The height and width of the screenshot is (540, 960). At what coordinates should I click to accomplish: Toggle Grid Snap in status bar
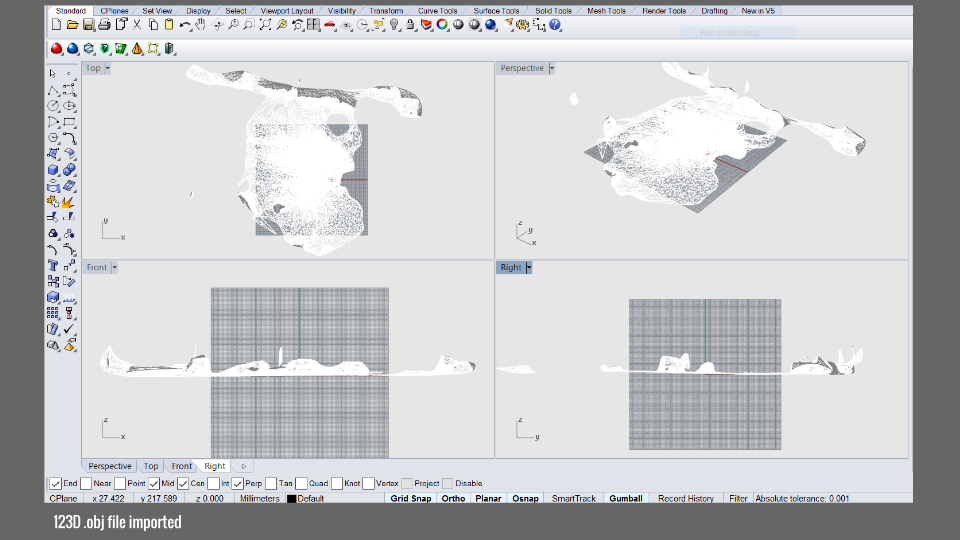(411, 498)
